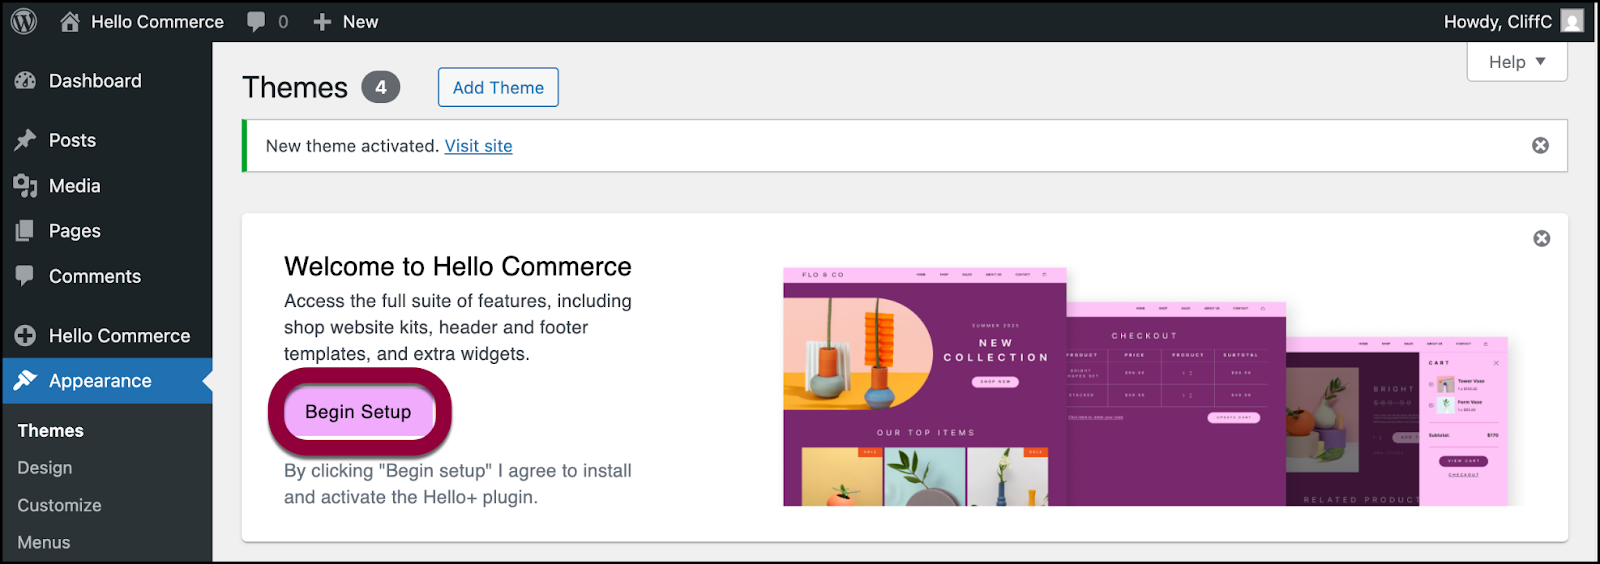Click the Dashboard gauge icon

[25, 81]
